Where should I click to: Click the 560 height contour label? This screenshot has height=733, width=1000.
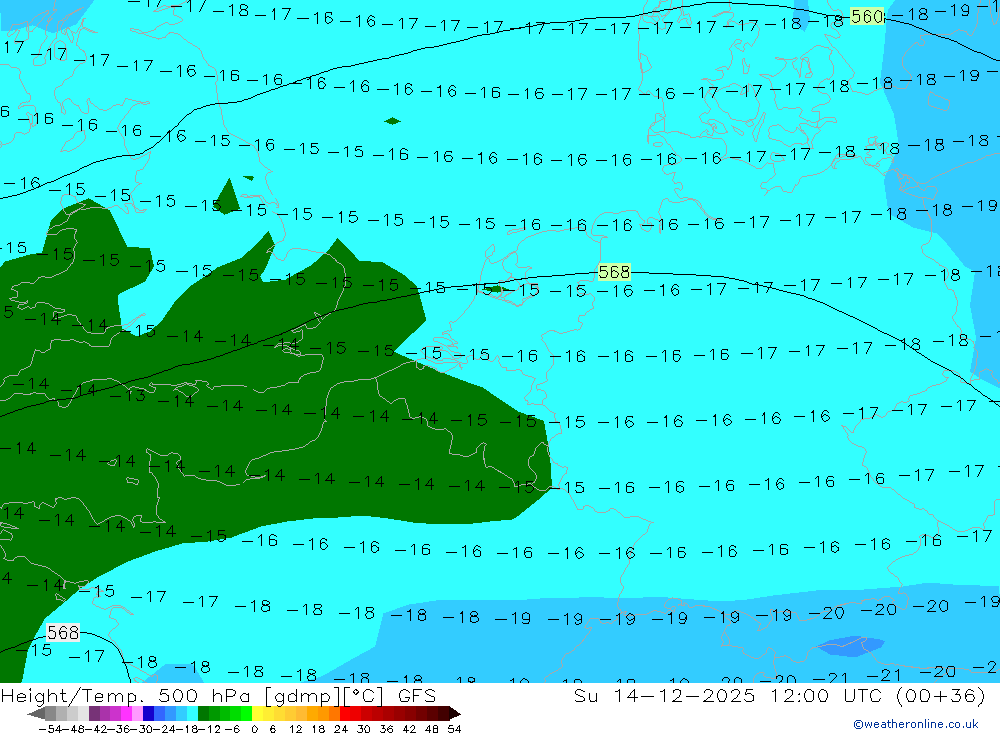(867, 17)
